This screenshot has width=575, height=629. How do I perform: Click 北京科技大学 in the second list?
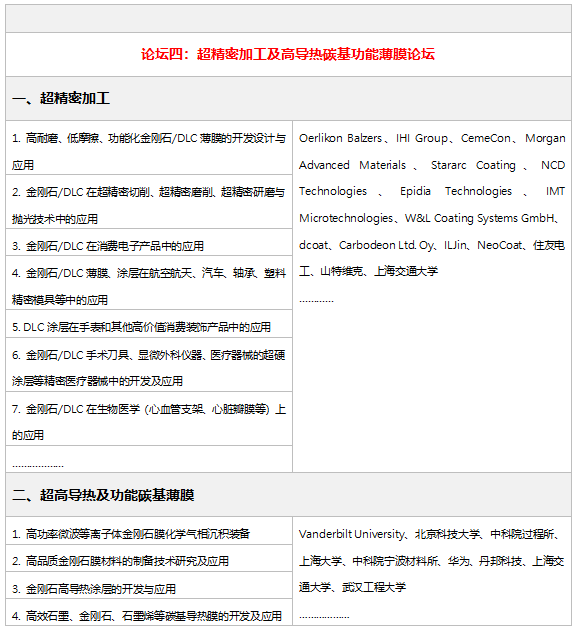click(x=447, y=534)
